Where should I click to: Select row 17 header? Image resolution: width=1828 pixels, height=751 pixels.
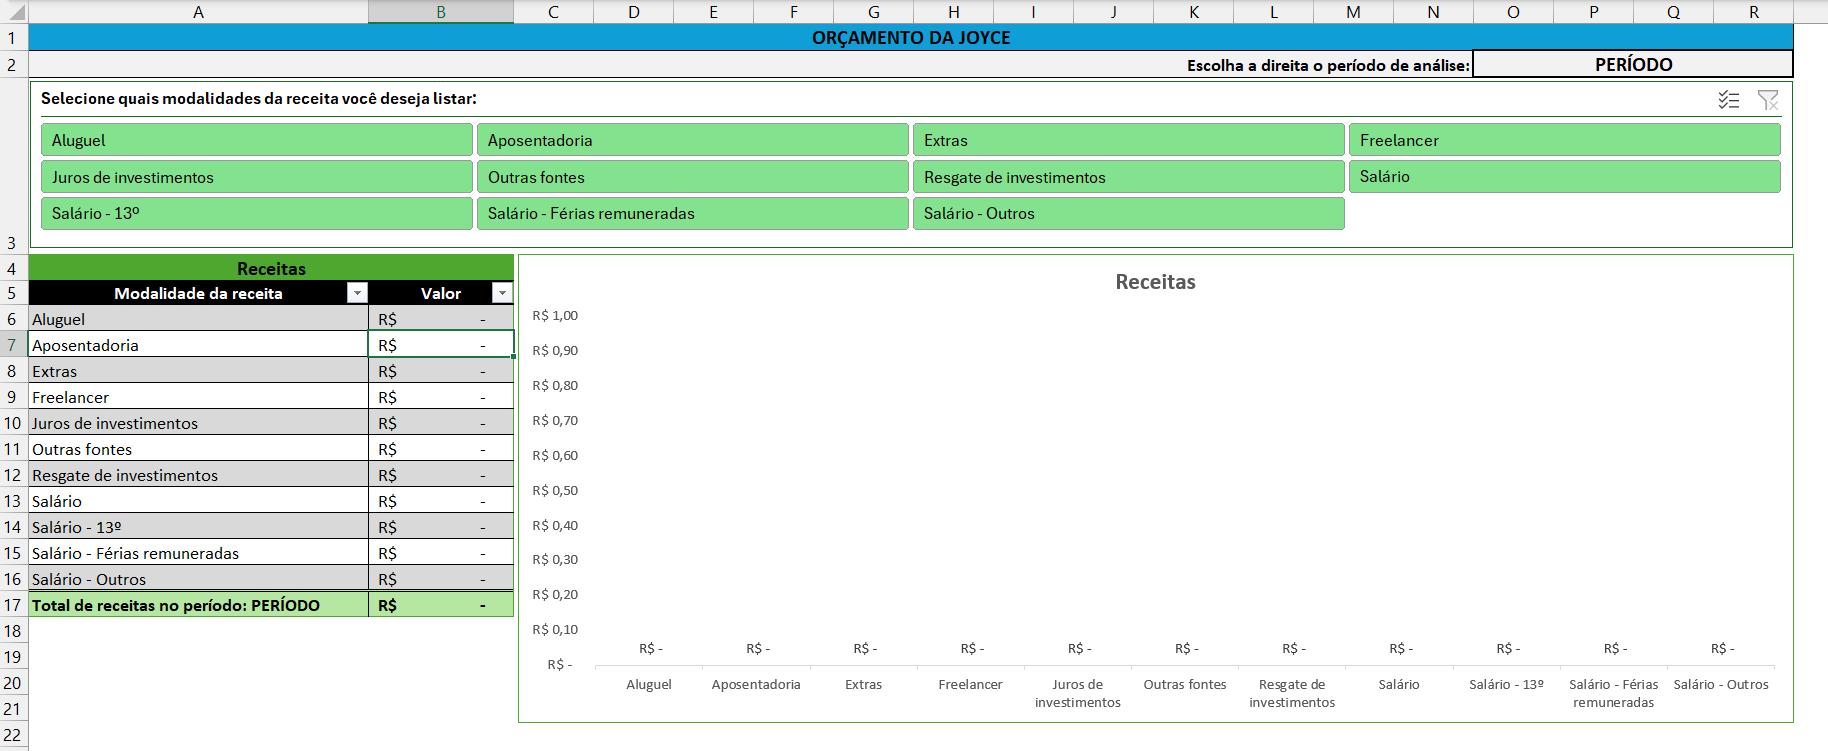coord(13,605)
